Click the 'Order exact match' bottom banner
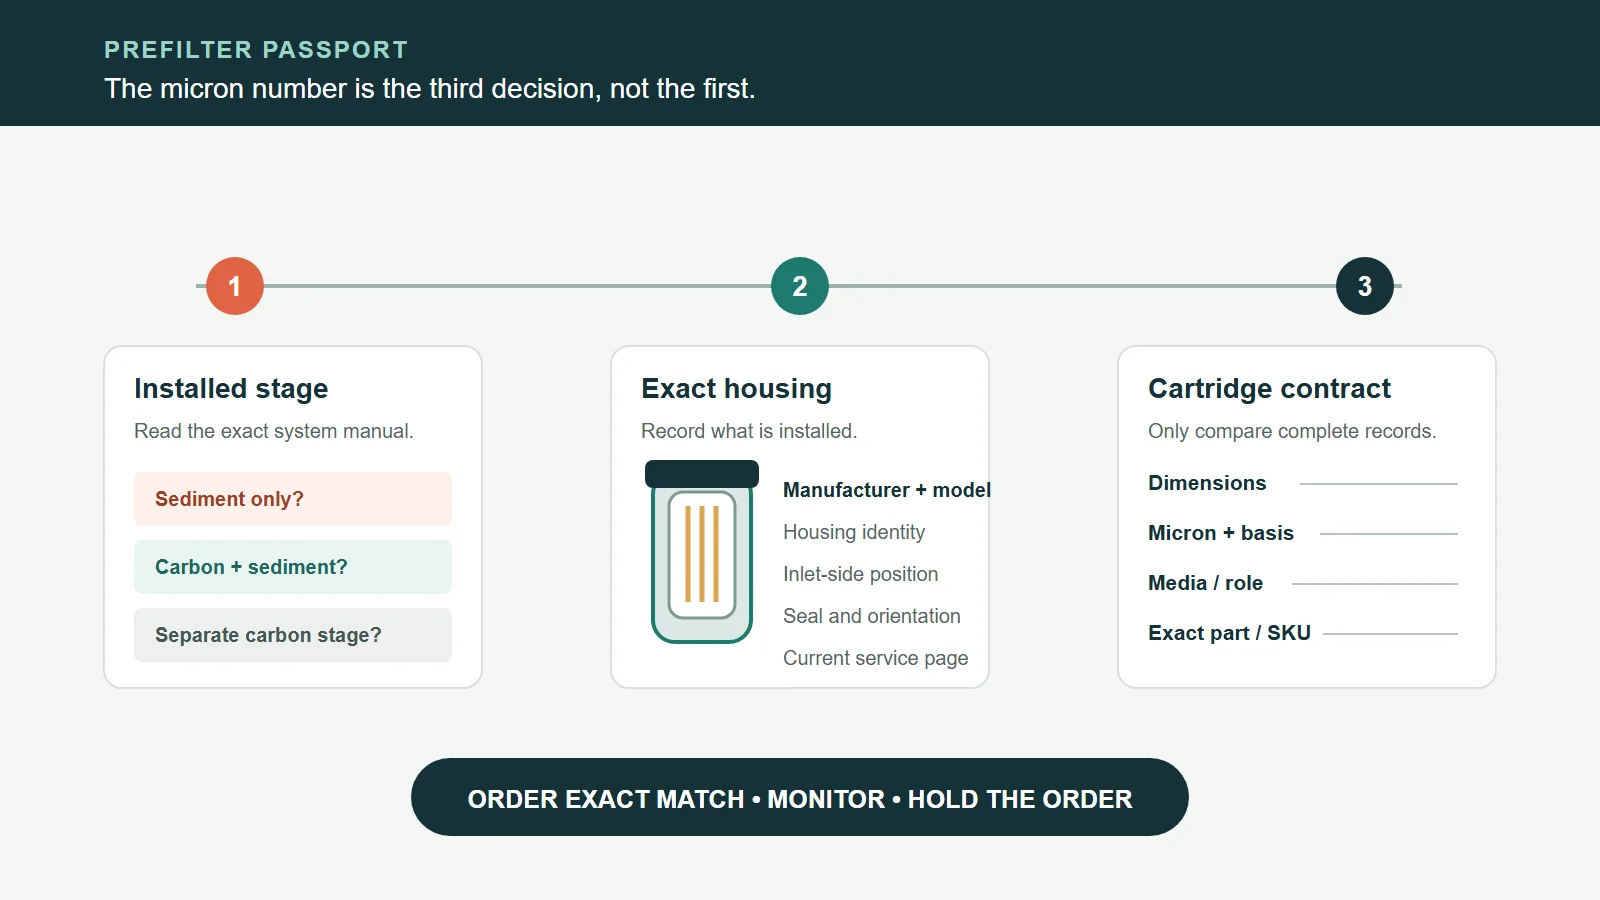1600x900 pixels. pyautogui.click(x=800, y=797)
